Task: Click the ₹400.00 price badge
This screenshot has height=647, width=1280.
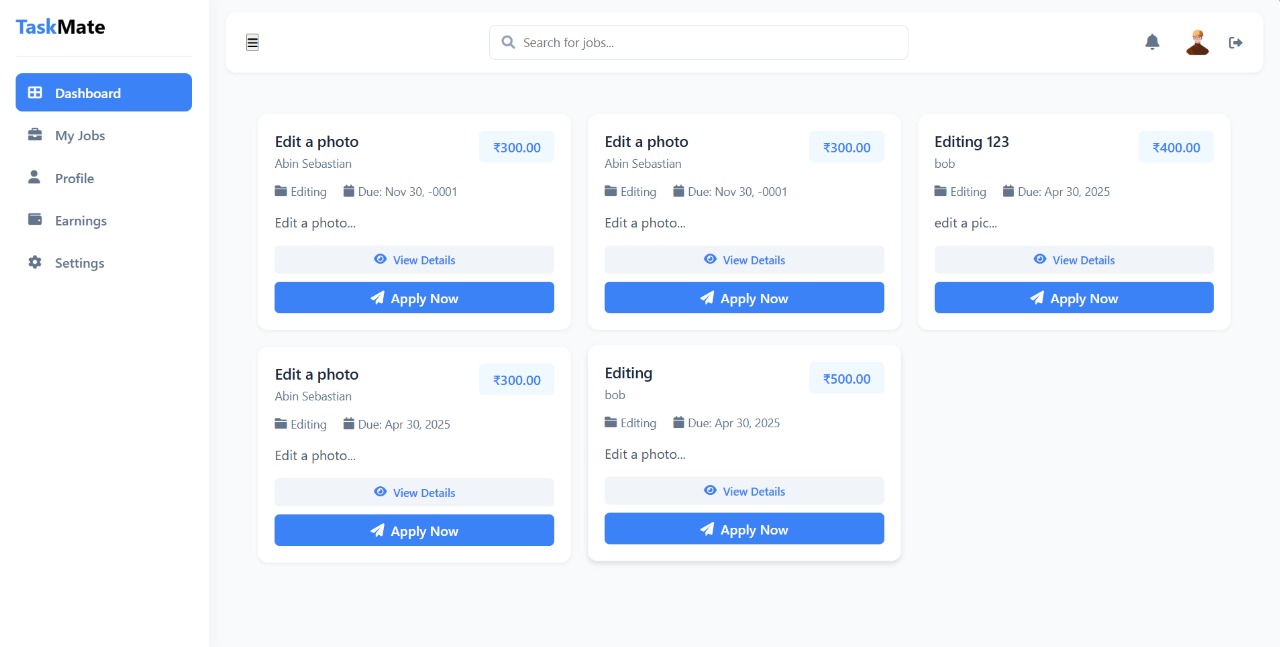Action: [x=1176, y=147]
